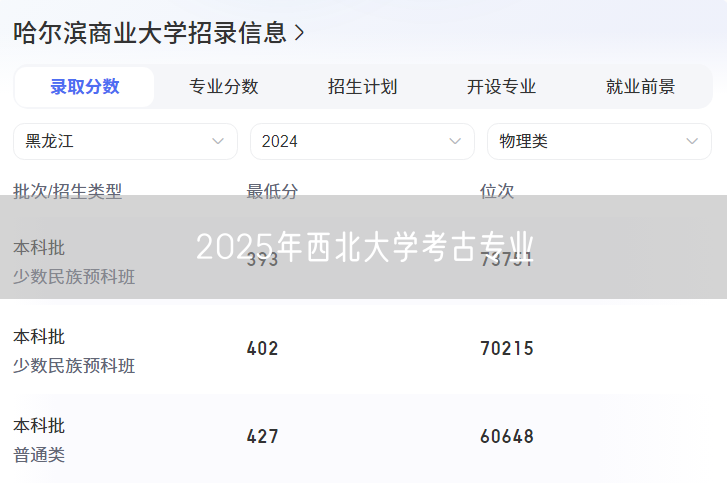Click the 普通类 admission type label
The height and width of the screenshot is (494, 727).
pos(39,455)
